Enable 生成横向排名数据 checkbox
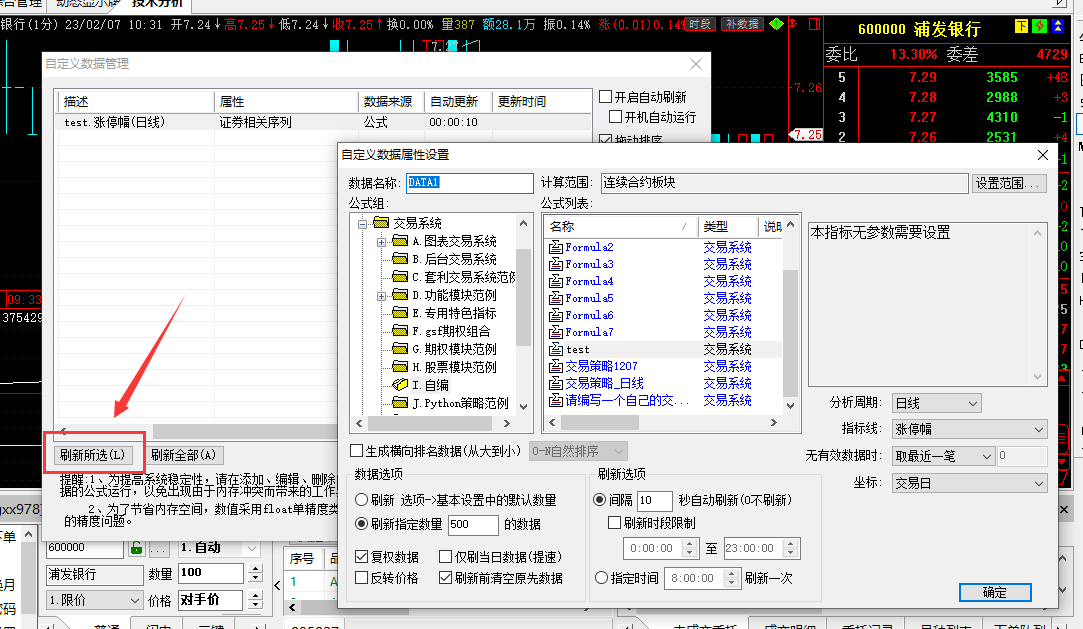 pyautogui.click(x=357, y=452)
